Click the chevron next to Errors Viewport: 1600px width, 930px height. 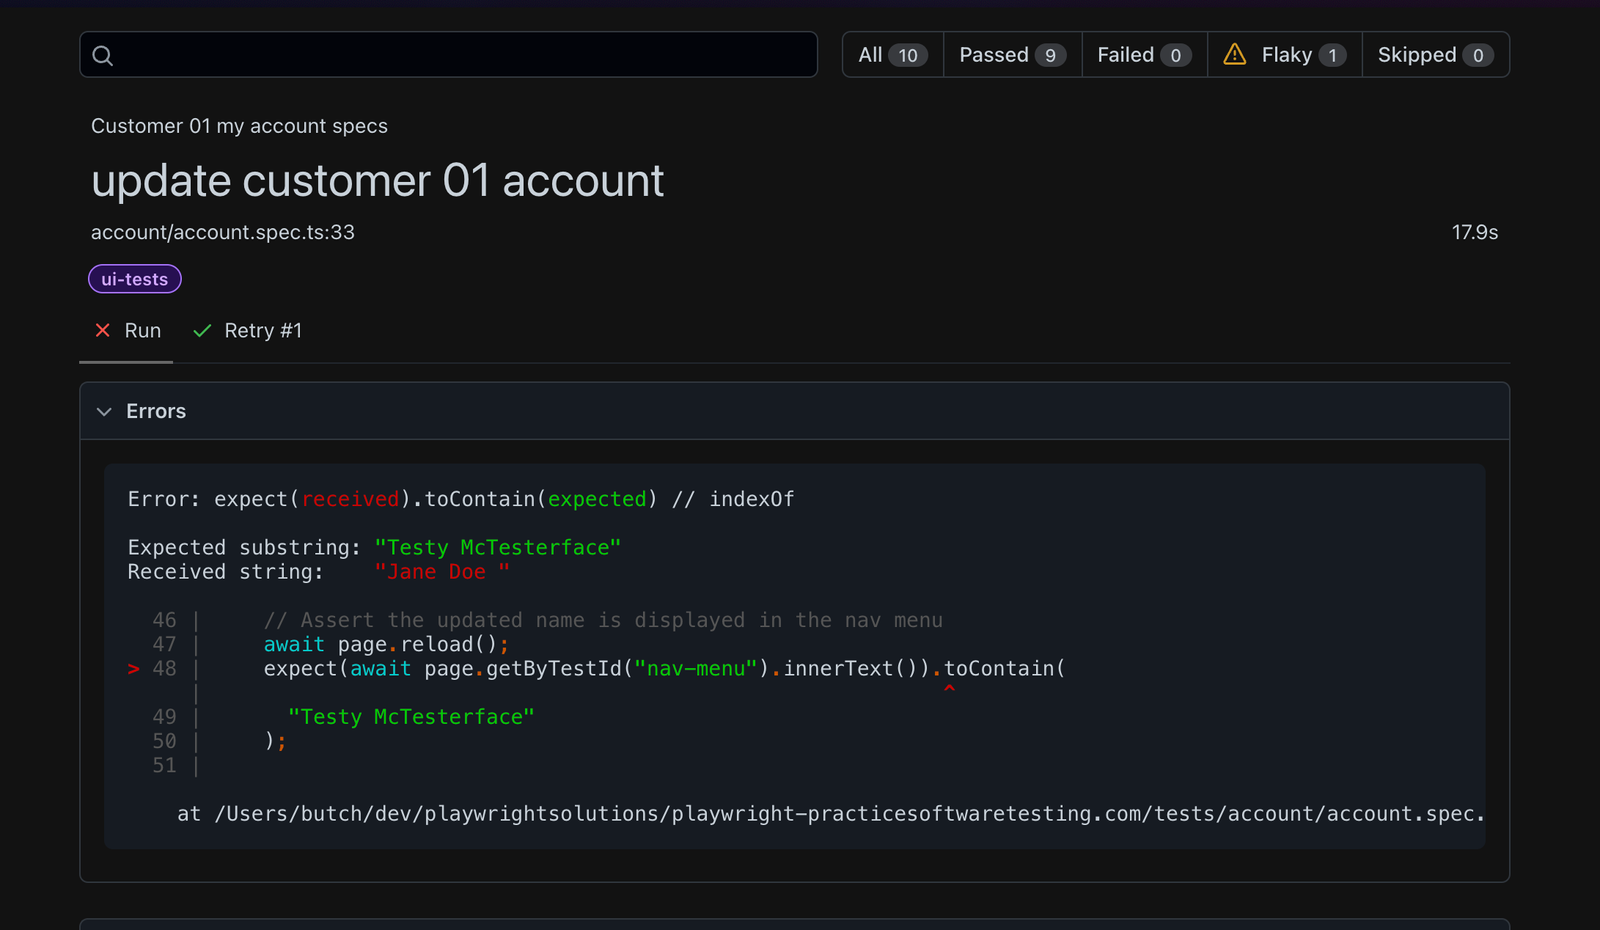coord(105,411)
